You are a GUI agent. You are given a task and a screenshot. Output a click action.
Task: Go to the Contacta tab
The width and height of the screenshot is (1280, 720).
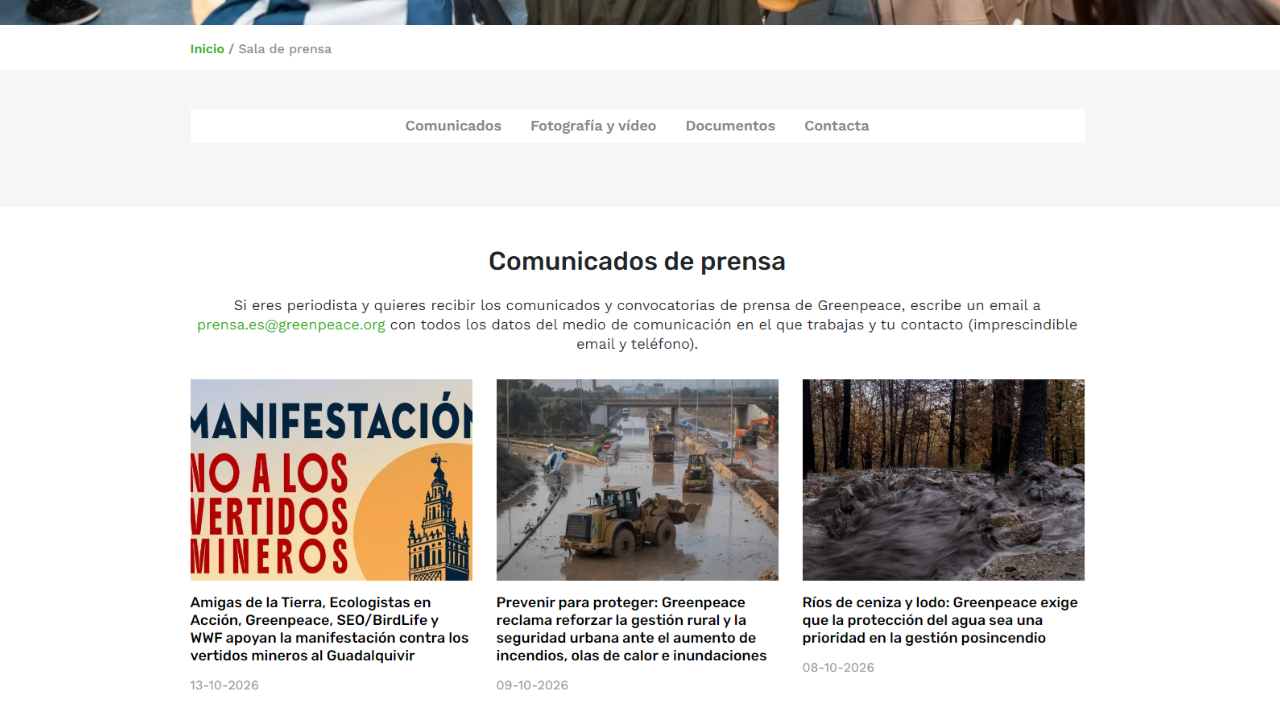click(x=836, y=126)
